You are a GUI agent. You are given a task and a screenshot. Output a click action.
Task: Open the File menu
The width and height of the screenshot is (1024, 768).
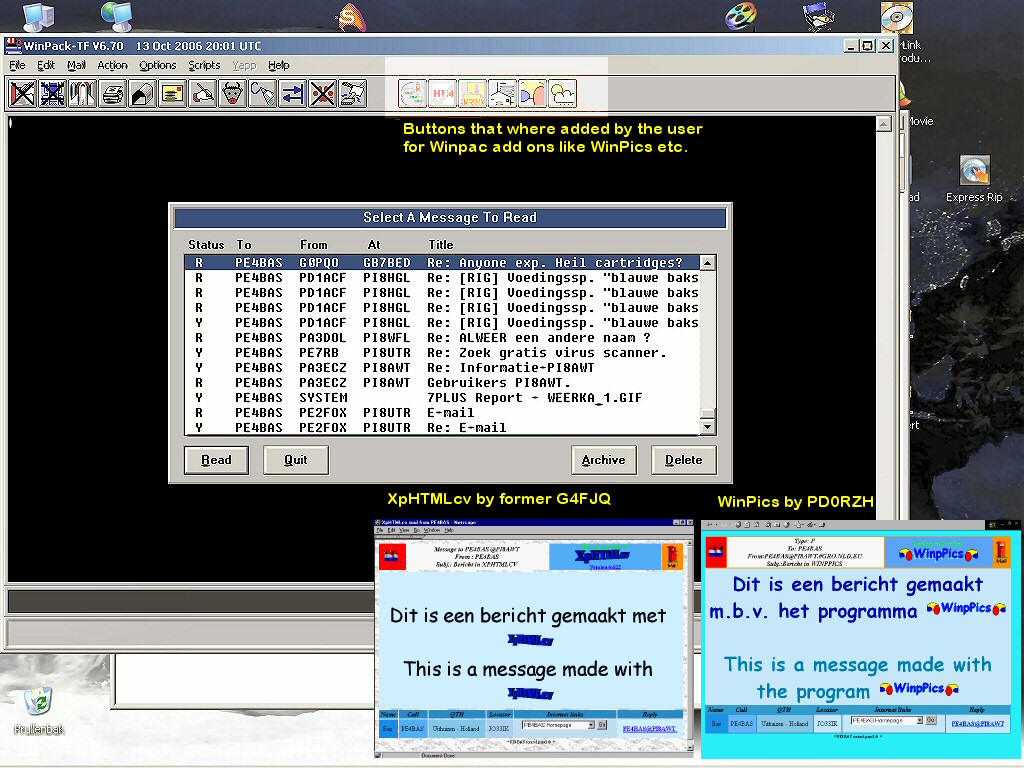(17, 65)
